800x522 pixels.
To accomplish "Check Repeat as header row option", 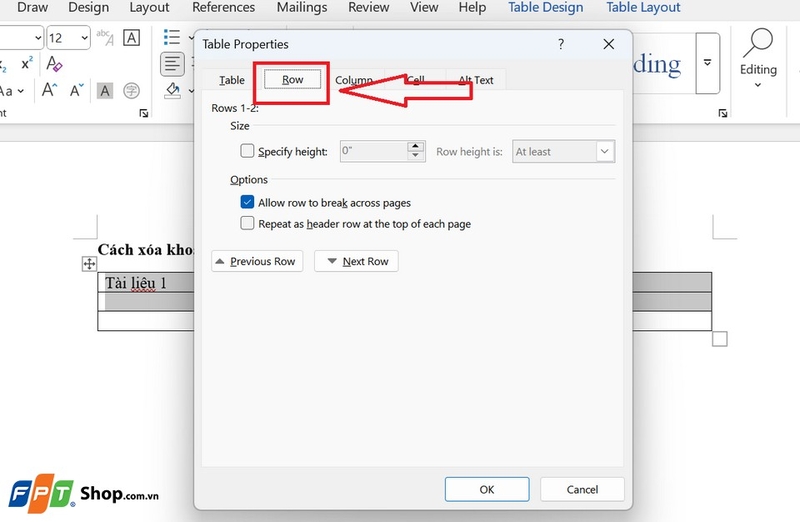I will [x=247, y=223].
